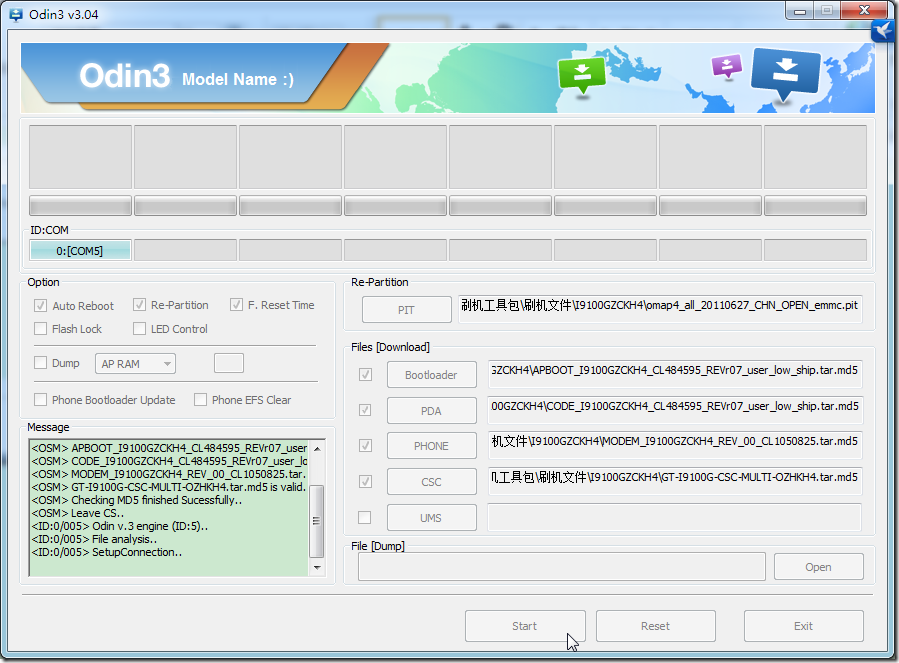Click 'Odin v.3 engine (ID:5)..' log line
Image resolution: width=899 pixels, height=663 pixels.
click(x=120, y=526)
